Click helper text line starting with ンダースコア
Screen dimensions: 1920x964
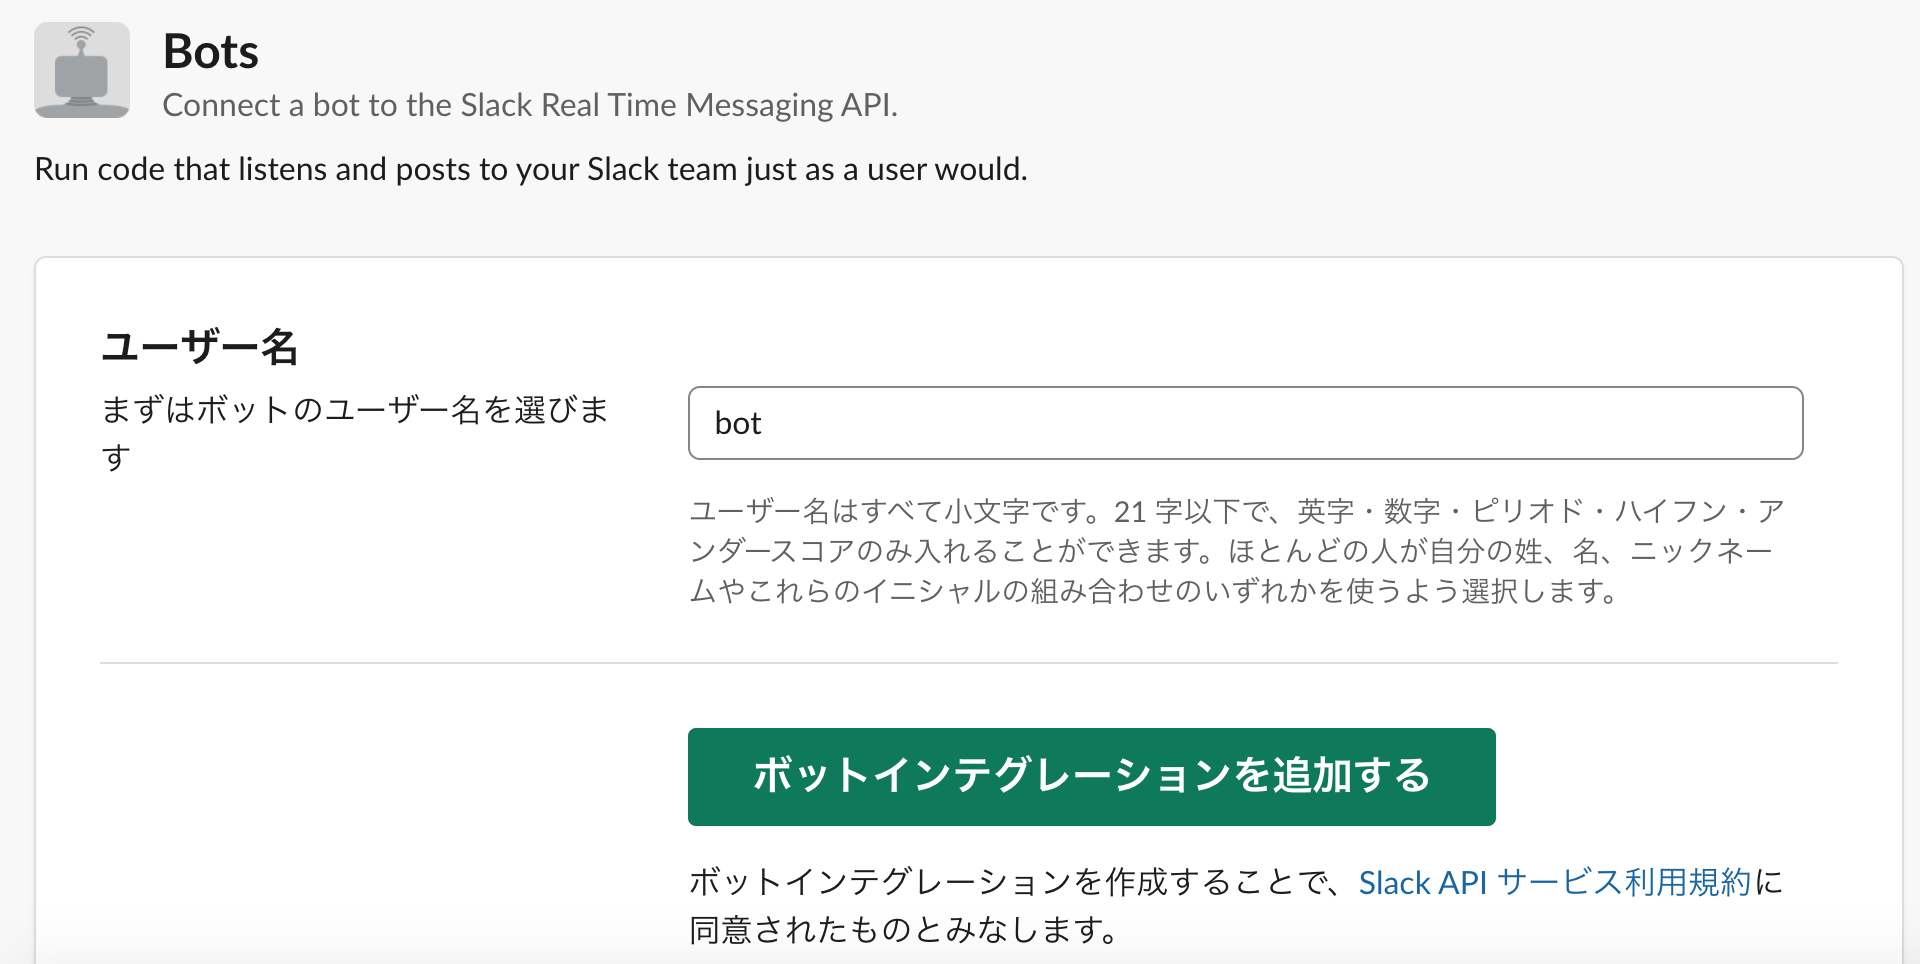pos(1230,552)
